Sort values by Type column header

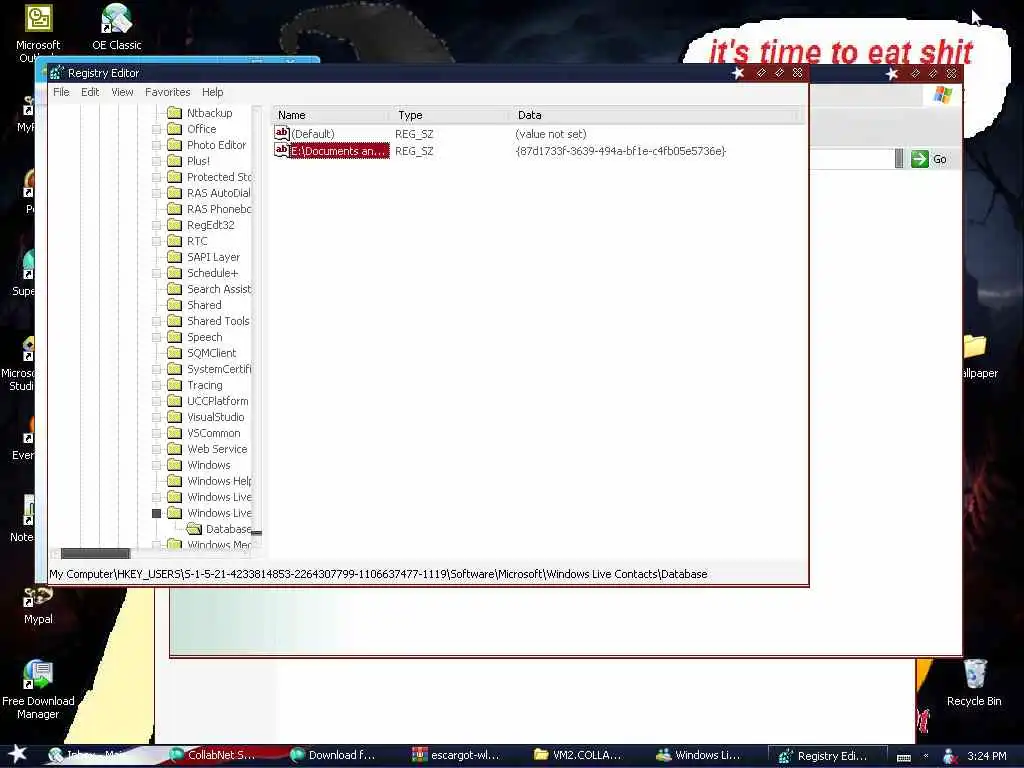pos(451,115)
